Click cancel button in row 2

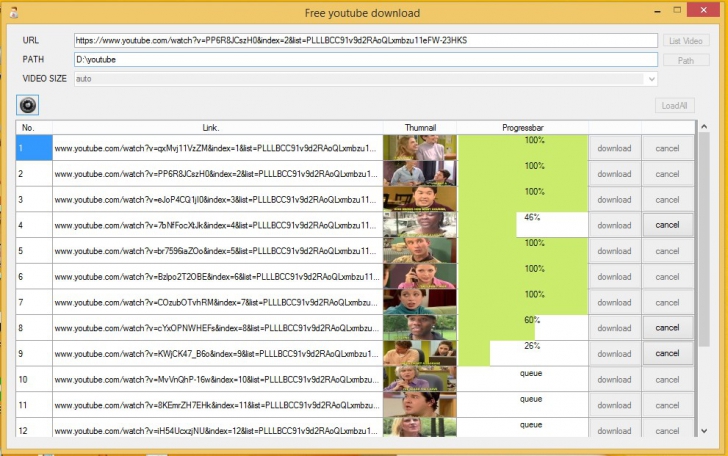(x=667, y=174)
